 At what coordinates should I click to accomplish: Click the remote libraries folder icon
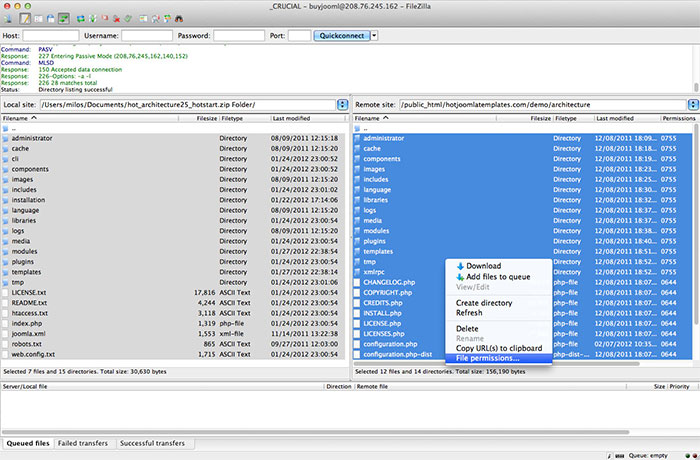[357, 200]
